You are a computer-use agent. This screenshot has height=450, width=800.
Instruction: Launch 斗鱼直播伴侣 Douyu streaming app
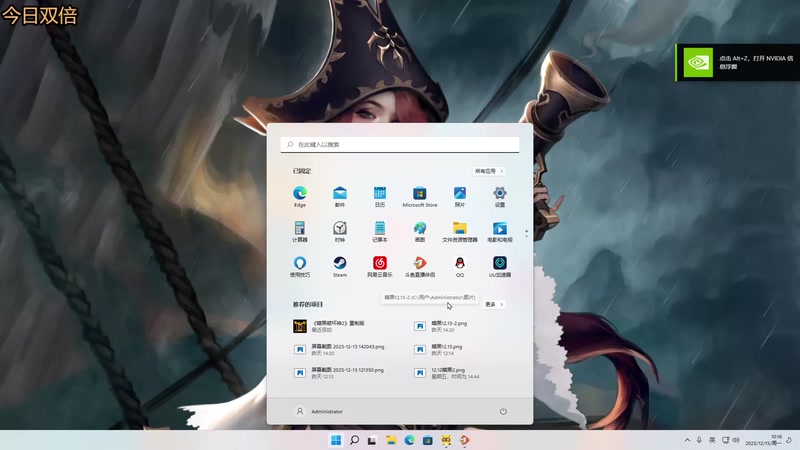(x=420, y=266)
